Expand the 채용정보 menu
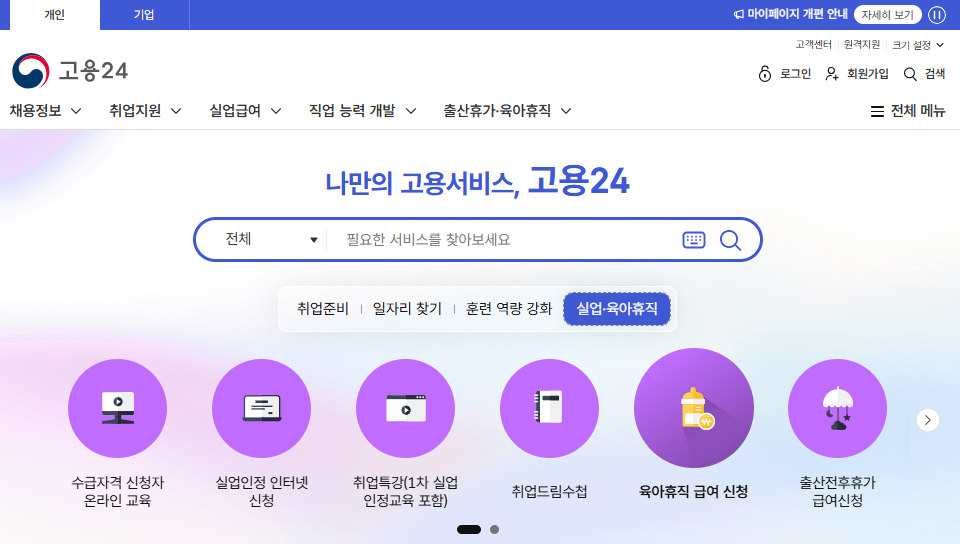This screenshot has height=544, width=960. [x=45, y=111]
